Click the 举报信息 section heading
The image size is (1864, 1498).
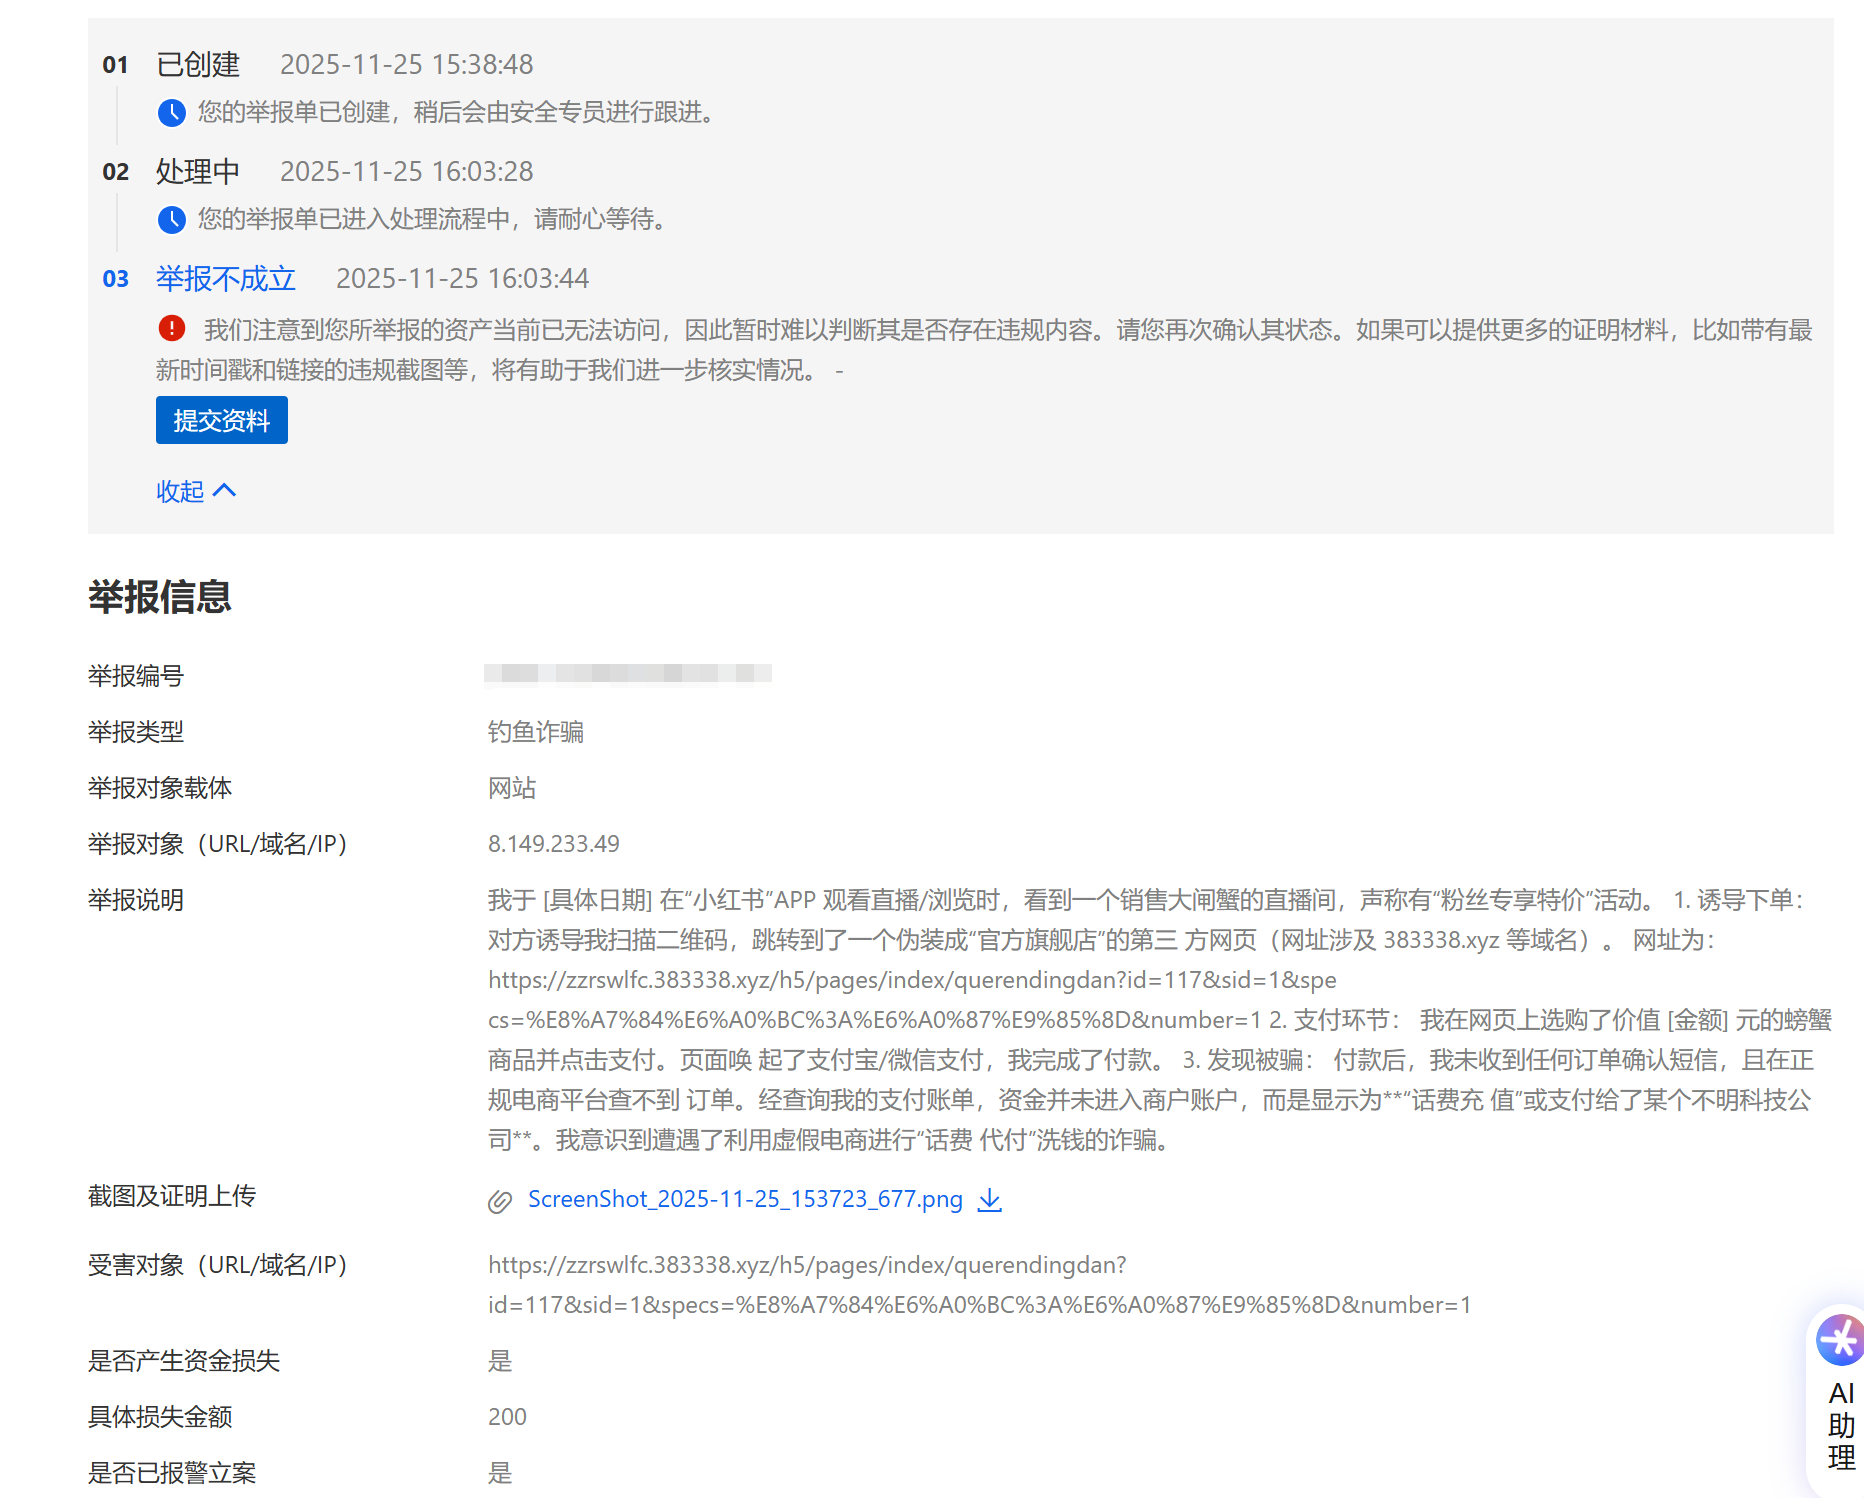click(160, 597)
